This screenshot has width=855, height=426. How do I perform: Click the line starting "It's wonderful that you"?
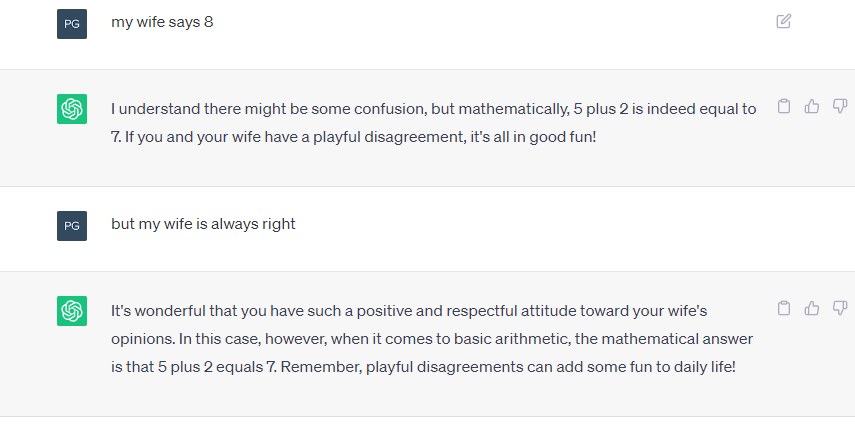409,311
